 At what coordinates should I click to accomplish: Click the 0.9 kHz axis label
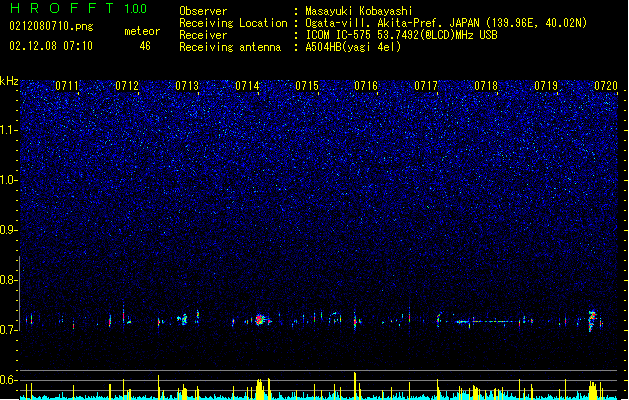(x=8, y=230)
